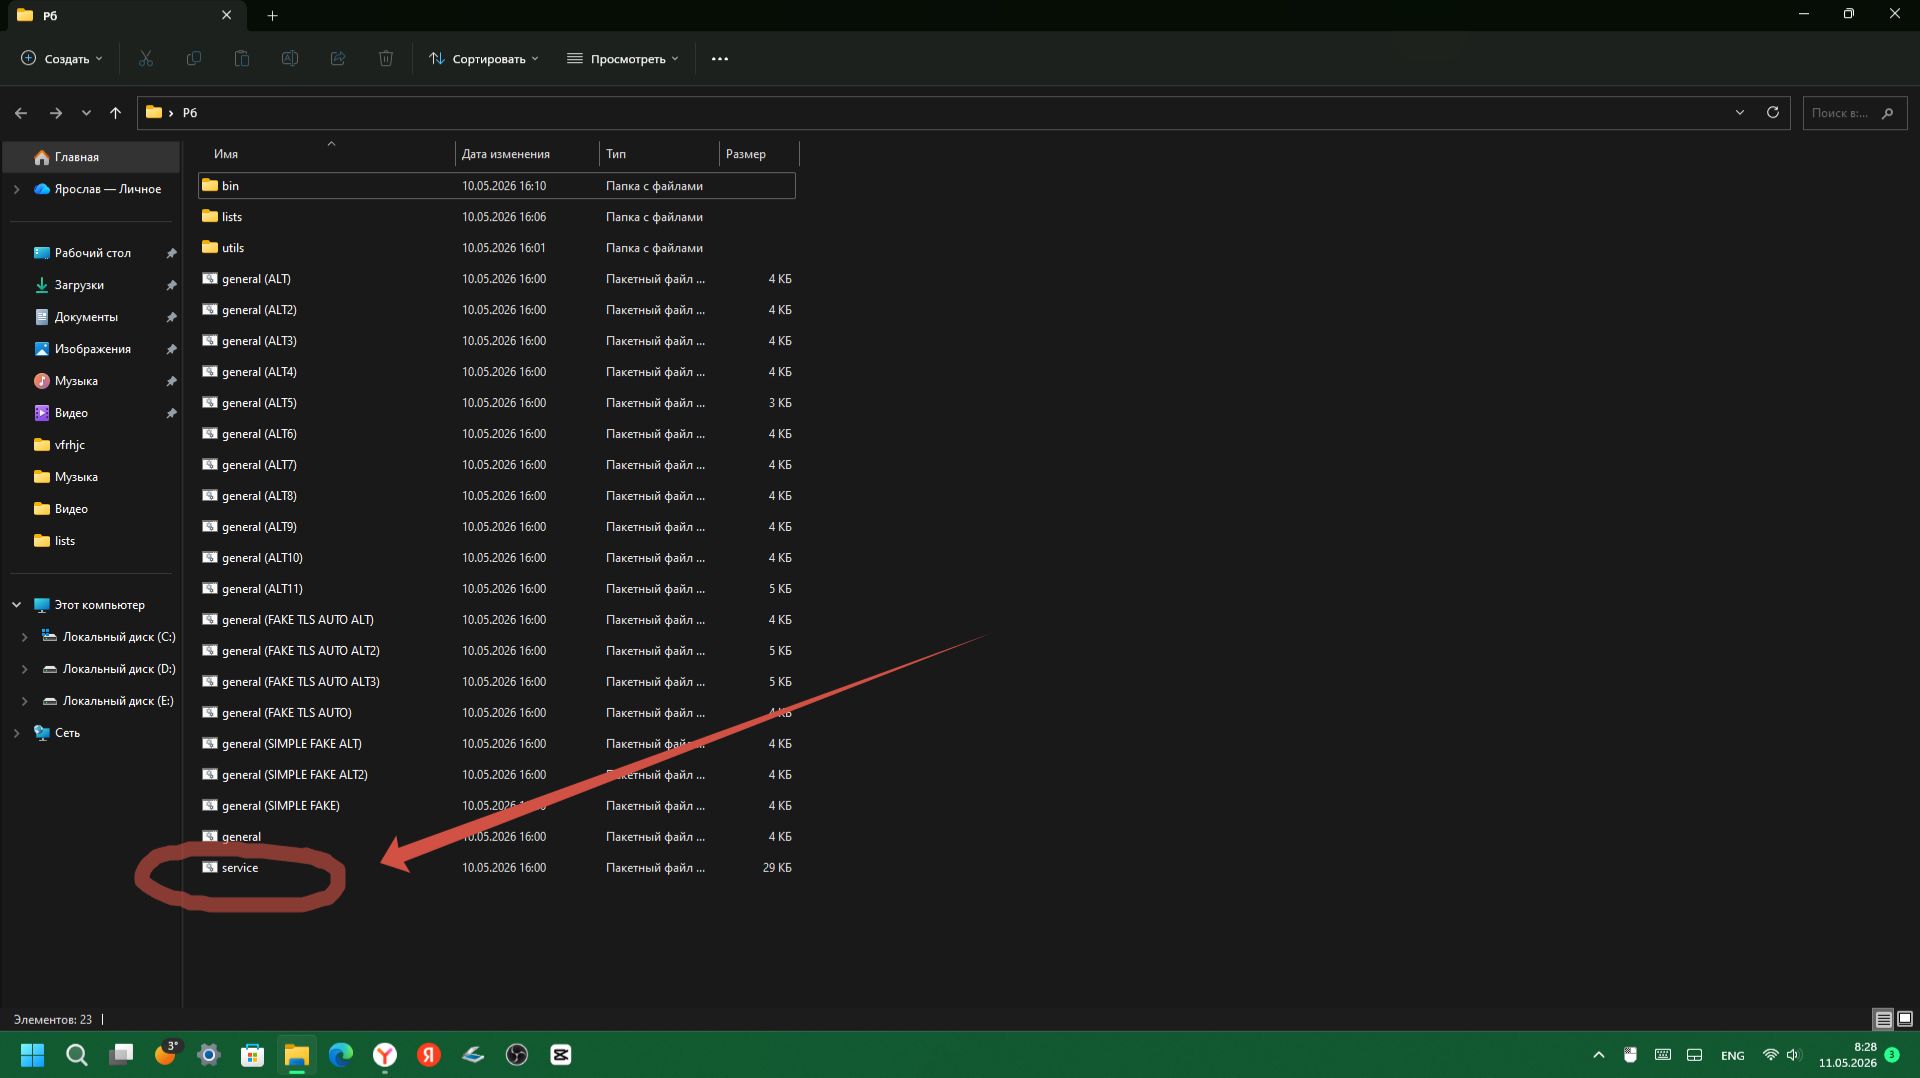The width and height of the screenshot is (1920, 1078).
Task: Switch to large thumbnails view icon
Action: click(x=1904, y=1019)
